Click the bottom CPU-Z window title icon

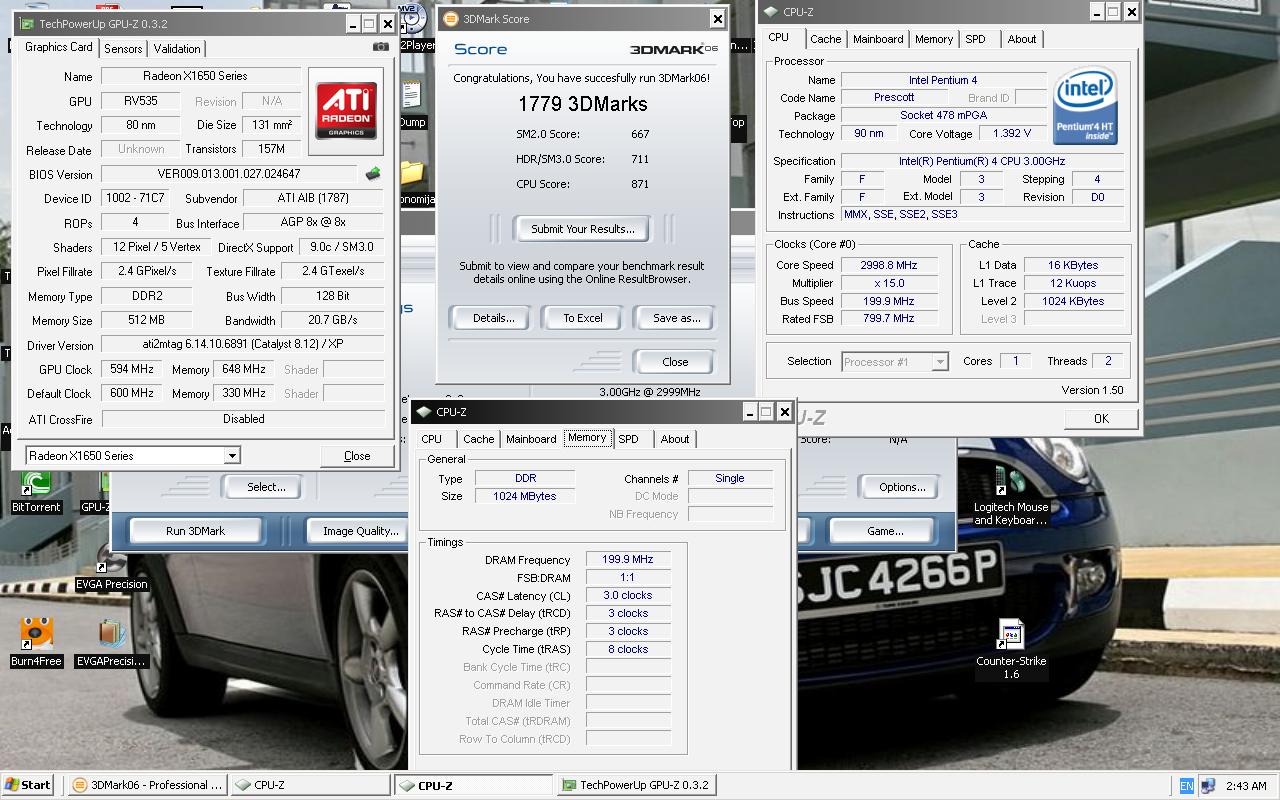tap(424, 412)
